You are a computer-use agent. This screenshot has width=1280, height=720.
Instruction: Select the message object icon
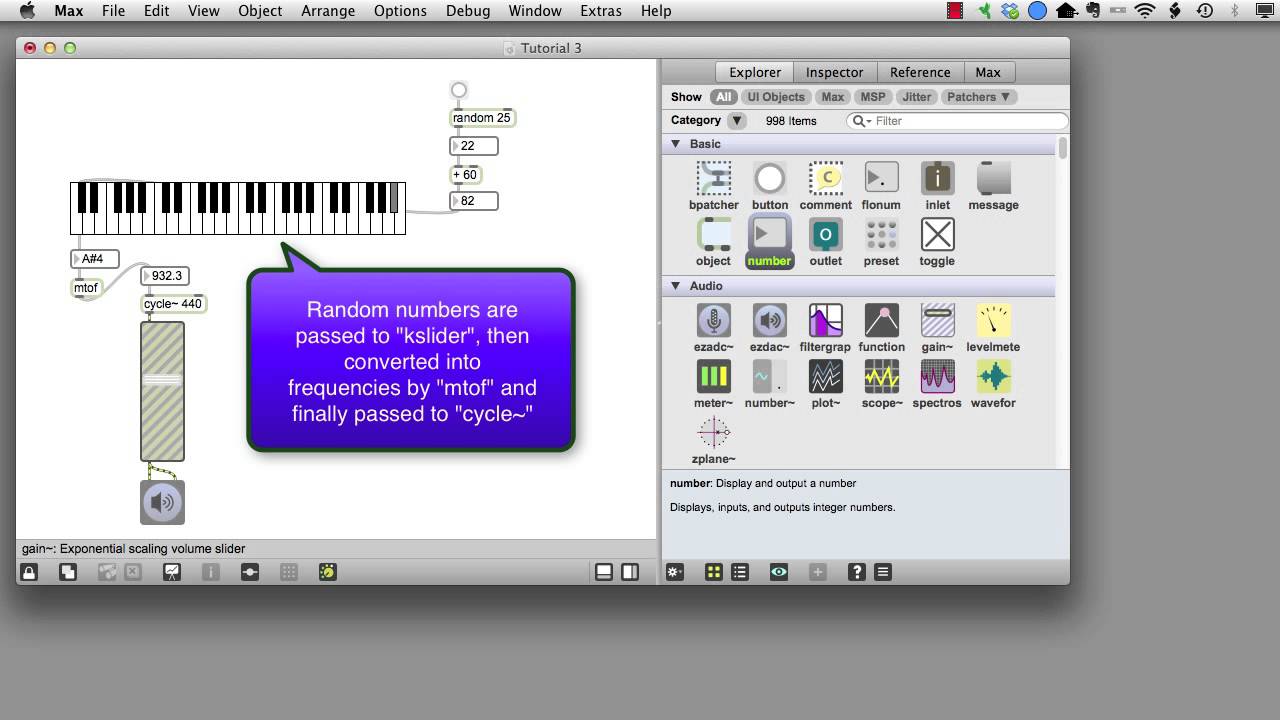coord(993,179)
